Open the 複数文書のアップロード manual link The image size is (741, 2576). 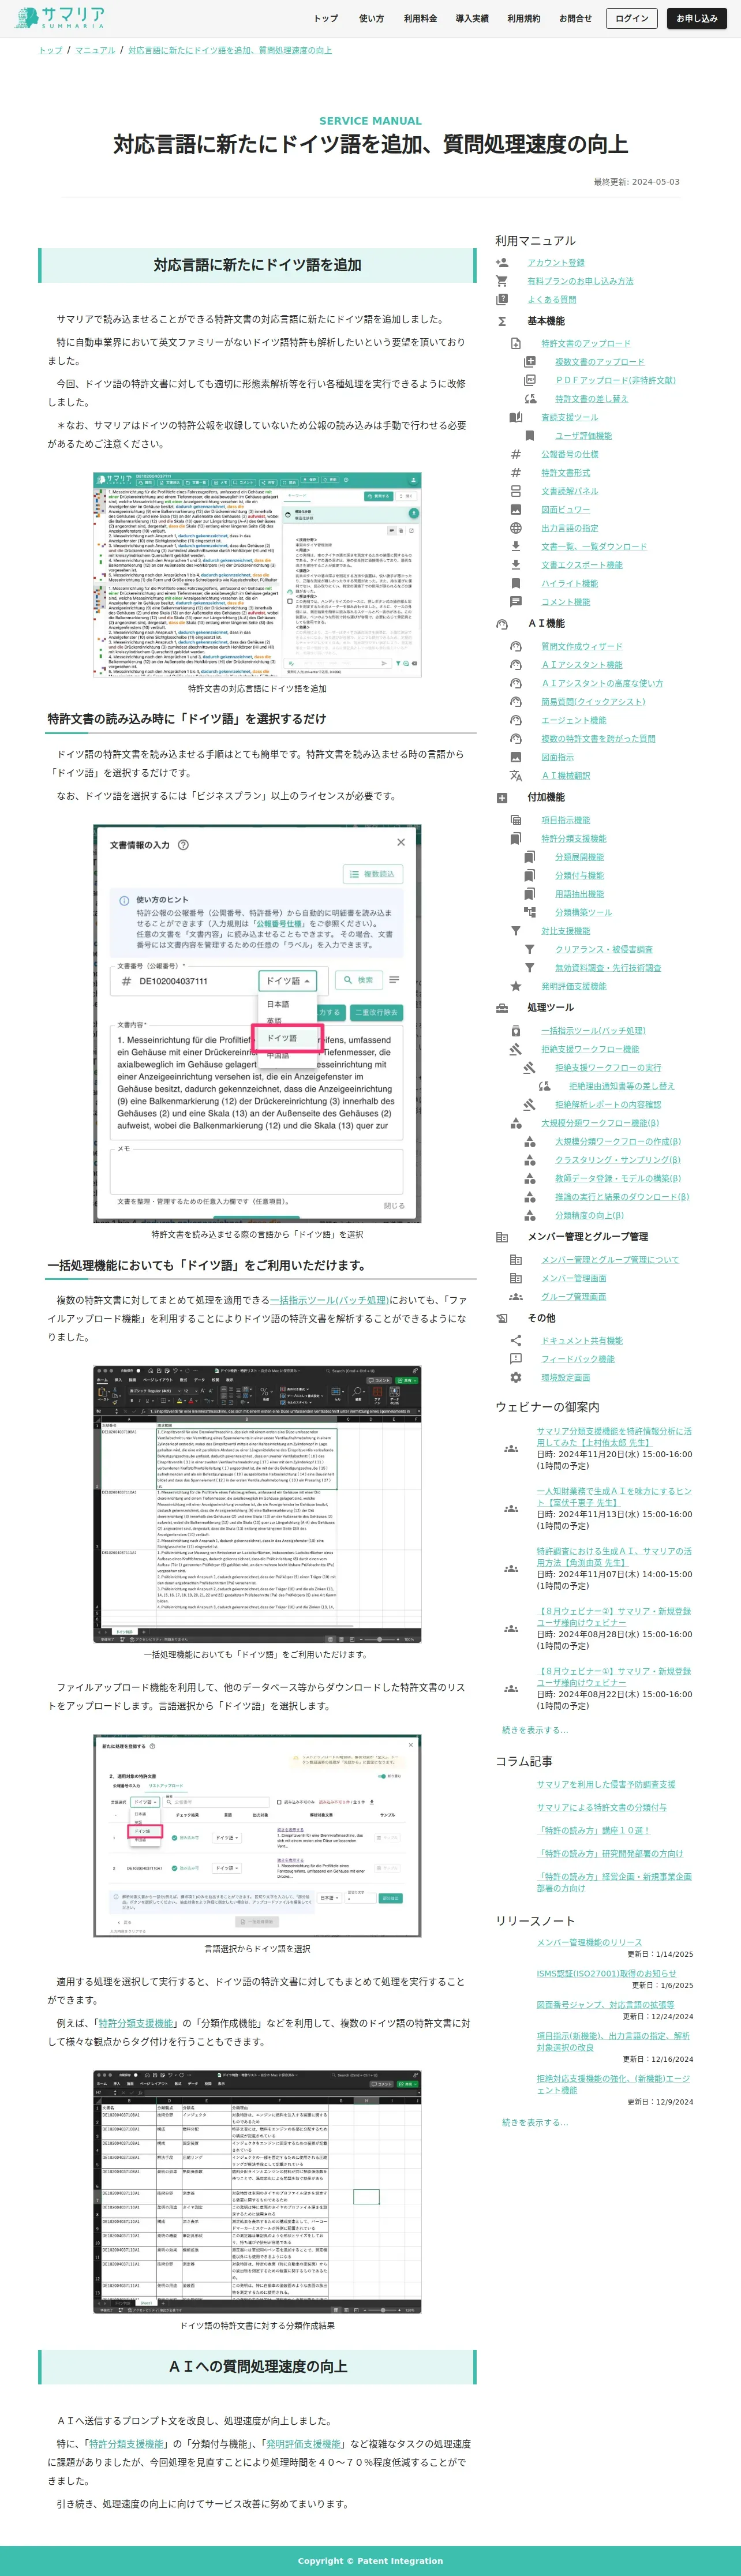tap(600, 363)
